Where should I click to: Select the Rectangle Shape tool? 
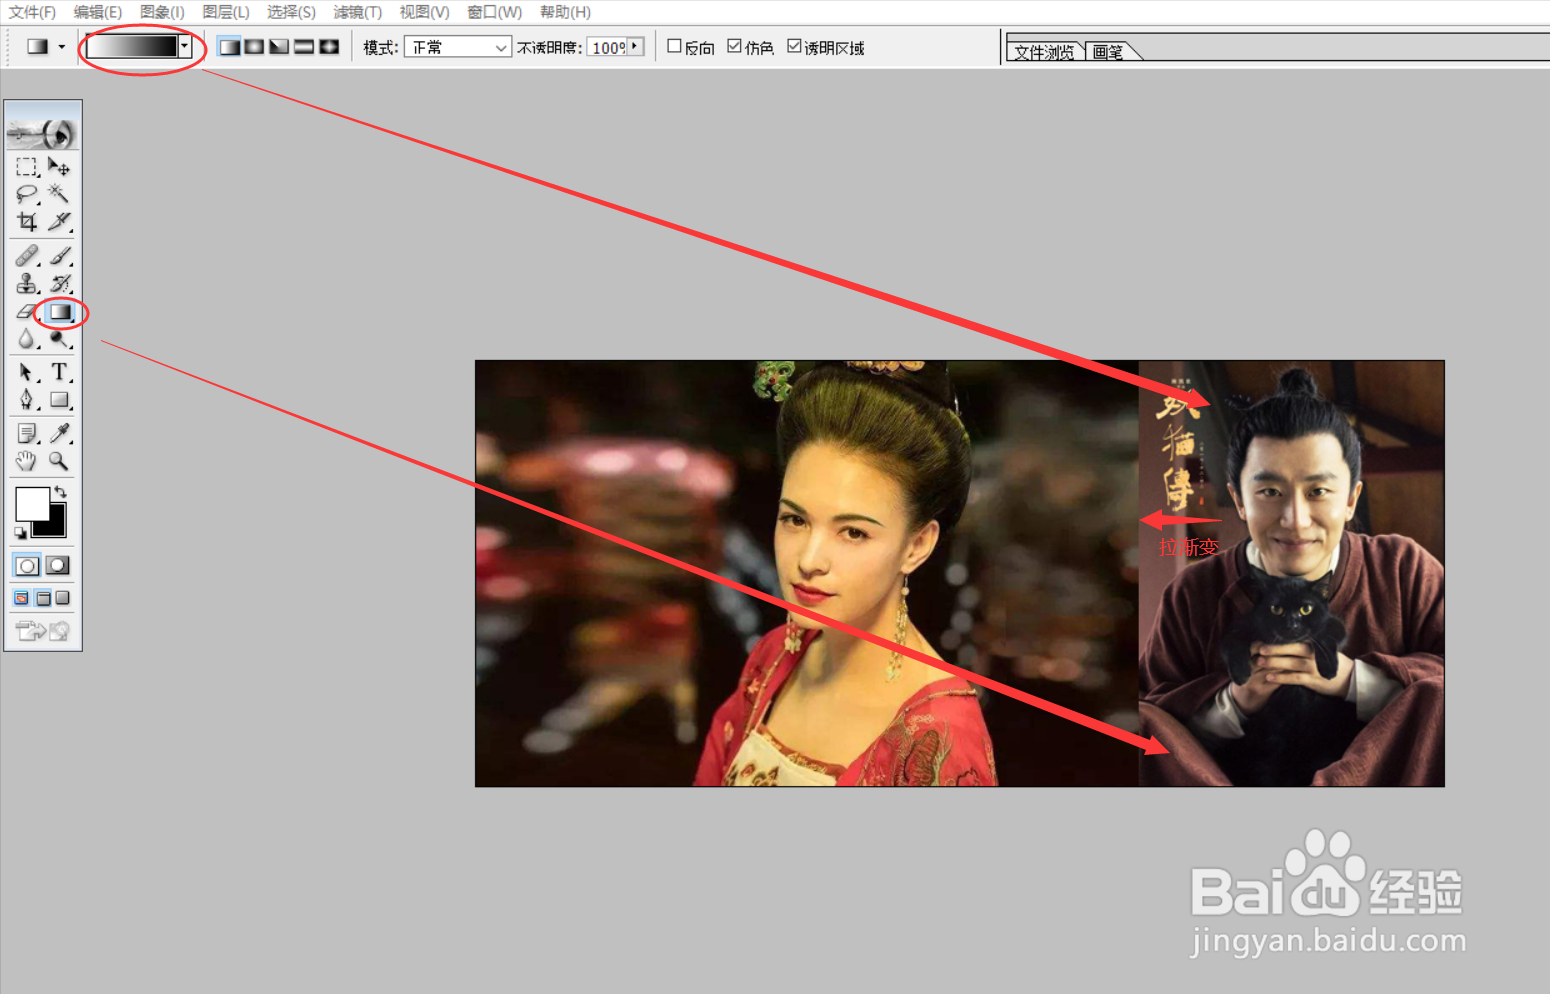(x=60, y=400)
